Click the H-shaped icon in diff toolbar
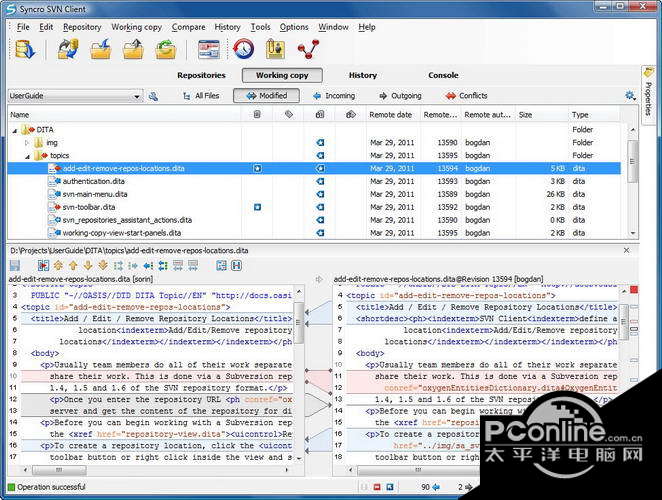The width and height of the screenshot is (662, 500). (x=236, y=266)
